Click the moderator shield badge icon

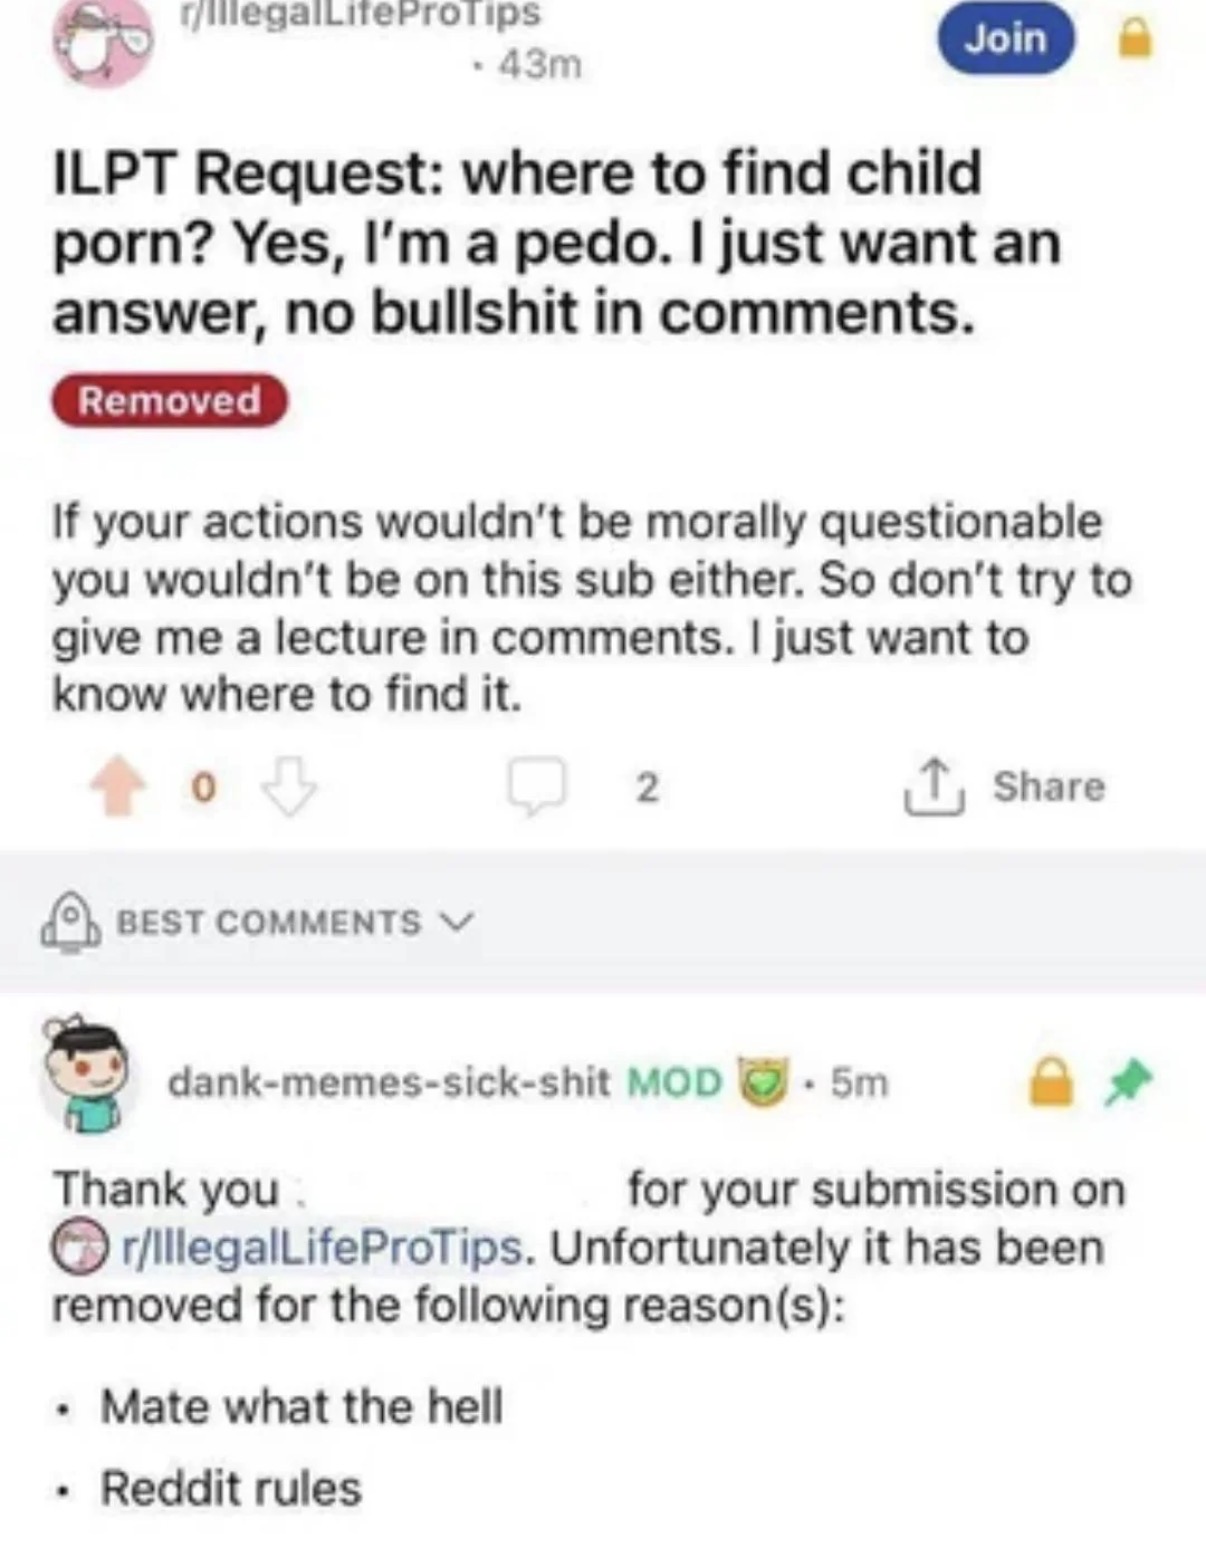click(x=762, y=1081)
